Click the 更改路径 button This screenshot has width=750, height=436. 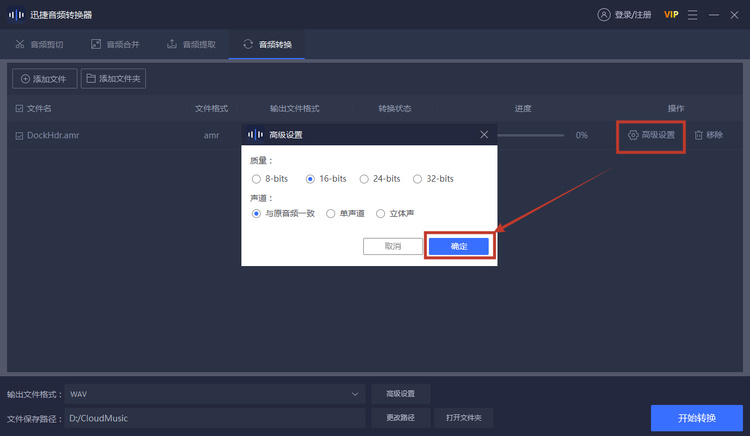(x=401, y=417)
